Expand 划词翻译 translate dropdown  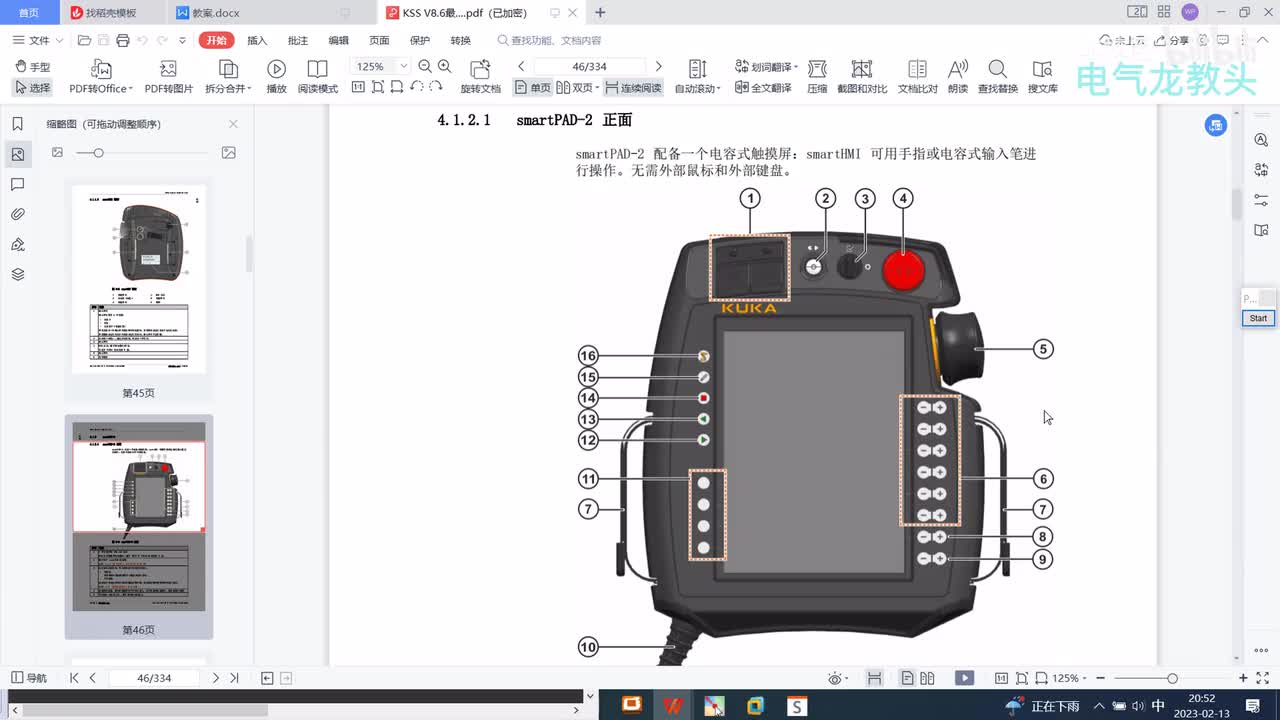coord(796,67)
